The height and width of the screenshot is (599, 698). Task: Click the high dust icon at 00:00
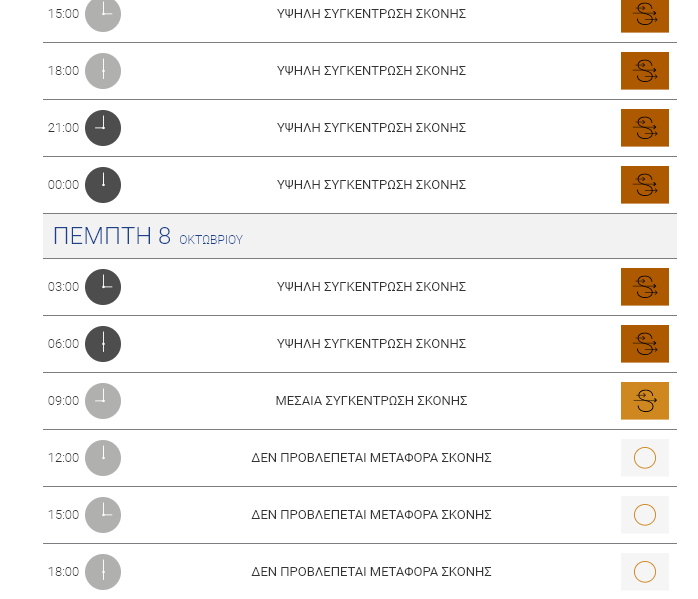645,185
